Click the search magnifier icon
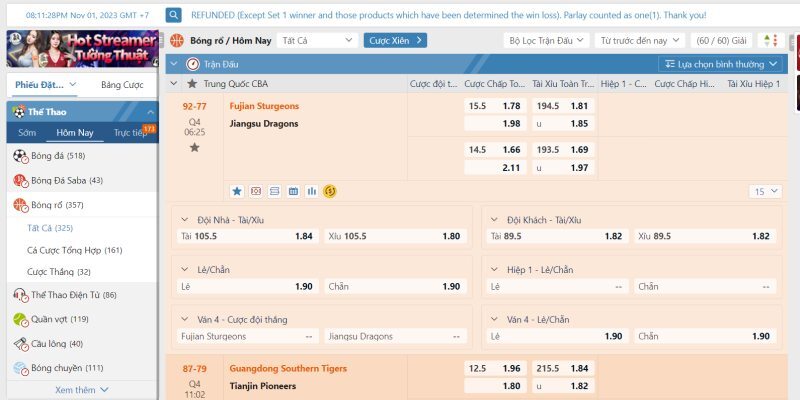The image size is (800, 400). click(174, 15)
